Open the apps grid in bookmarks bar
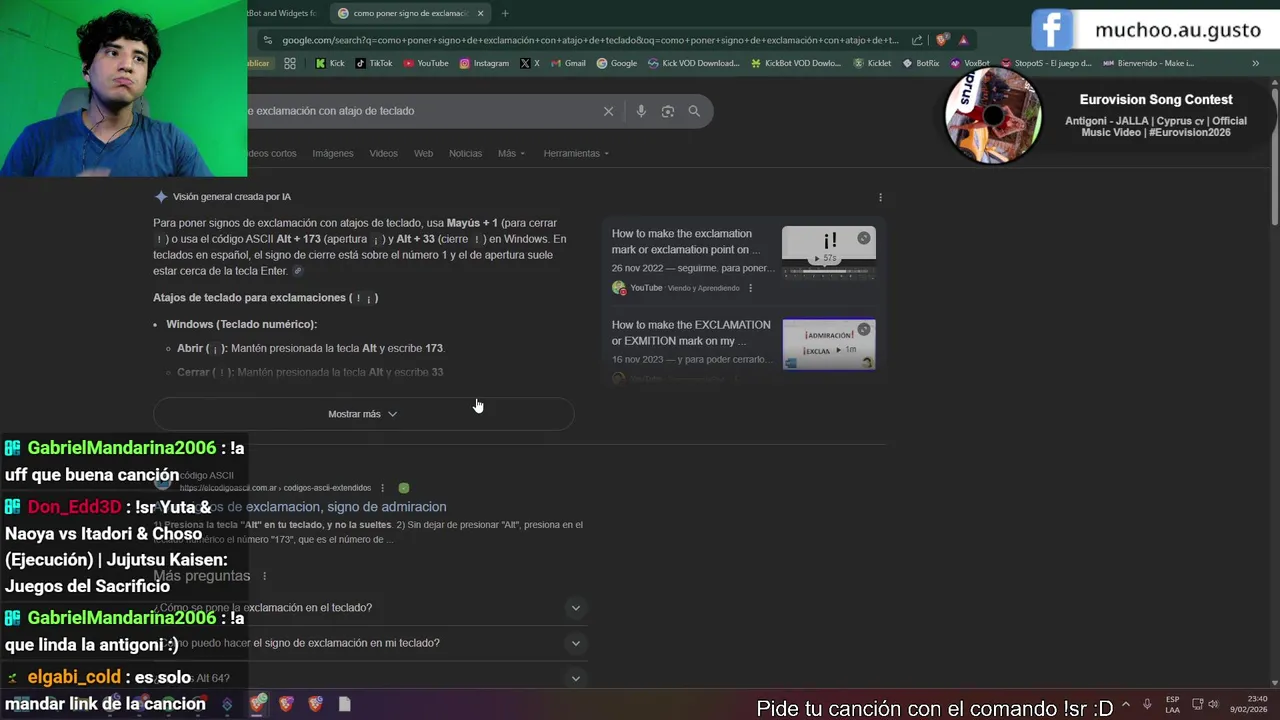The width and height of the screenshot is (1280, 720). click(290, 63)
